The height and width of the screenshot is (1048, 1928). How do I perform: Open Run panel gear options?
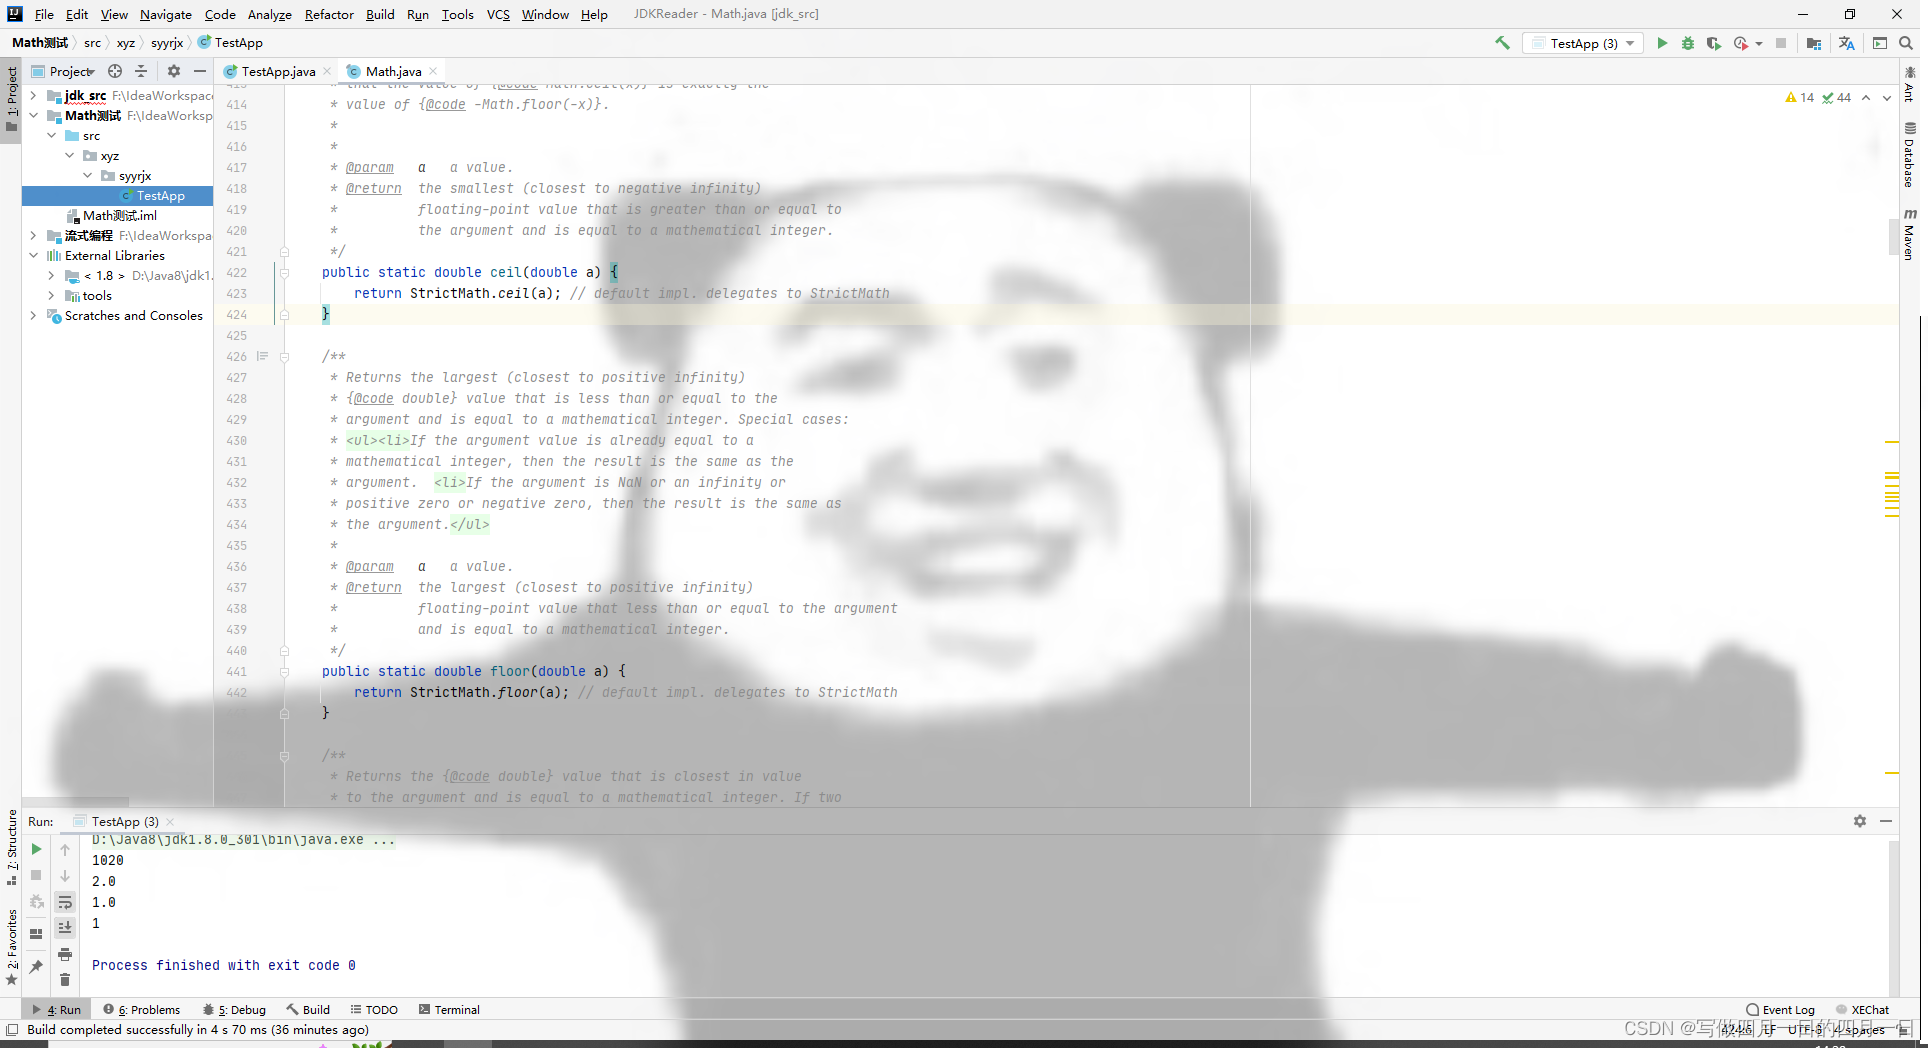tap(1860, 821)
